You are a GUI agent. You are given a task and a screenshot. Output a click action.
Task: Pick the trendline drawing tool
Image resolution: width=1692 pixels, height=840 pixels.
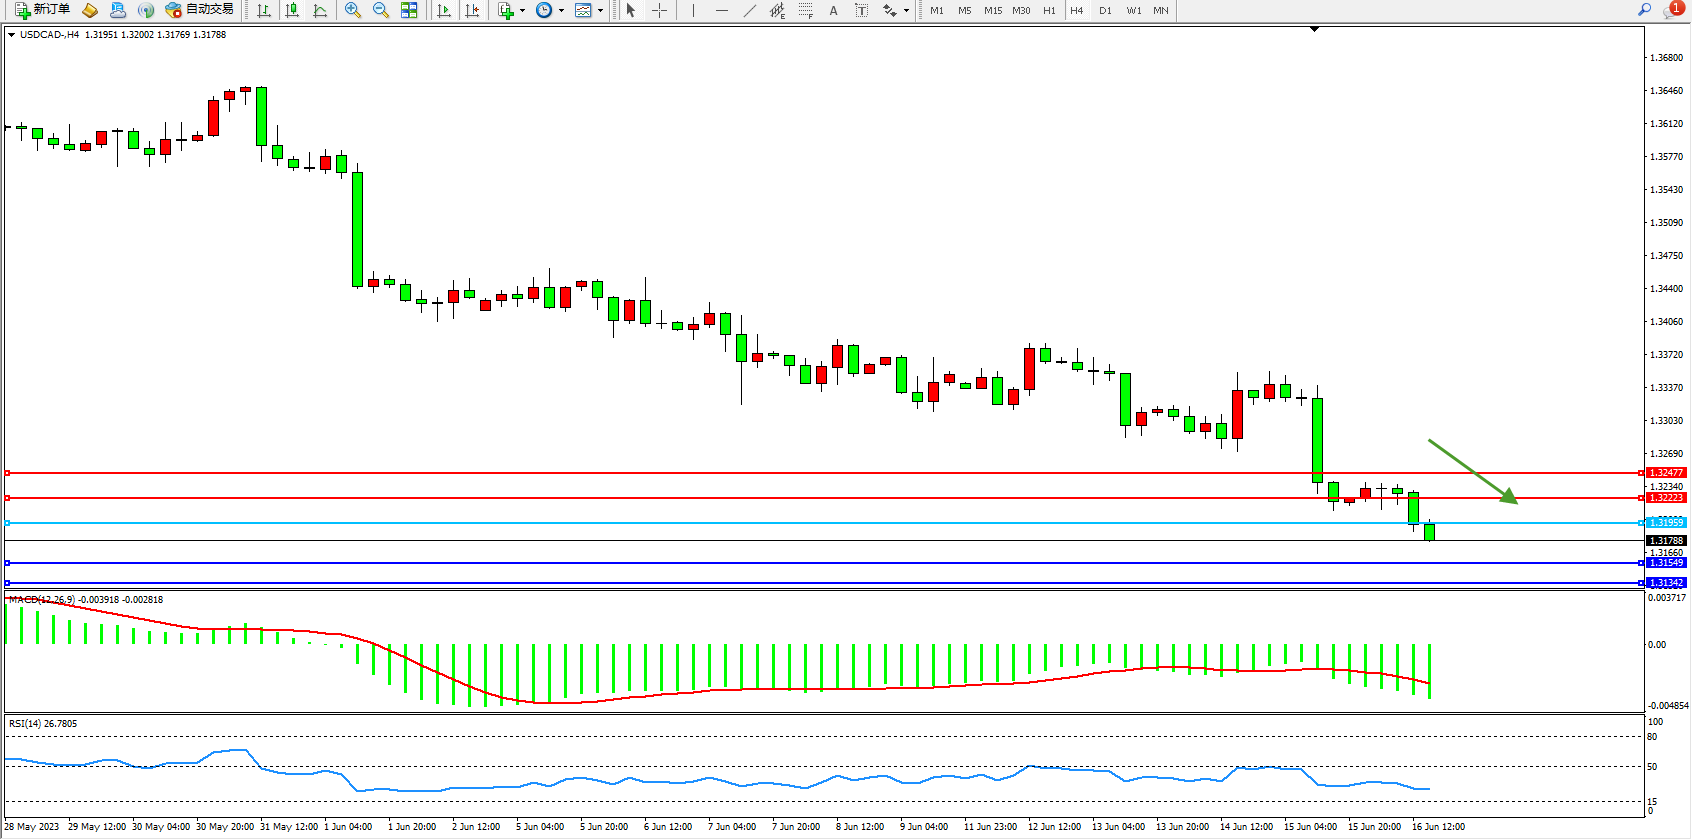pos(749,10)
